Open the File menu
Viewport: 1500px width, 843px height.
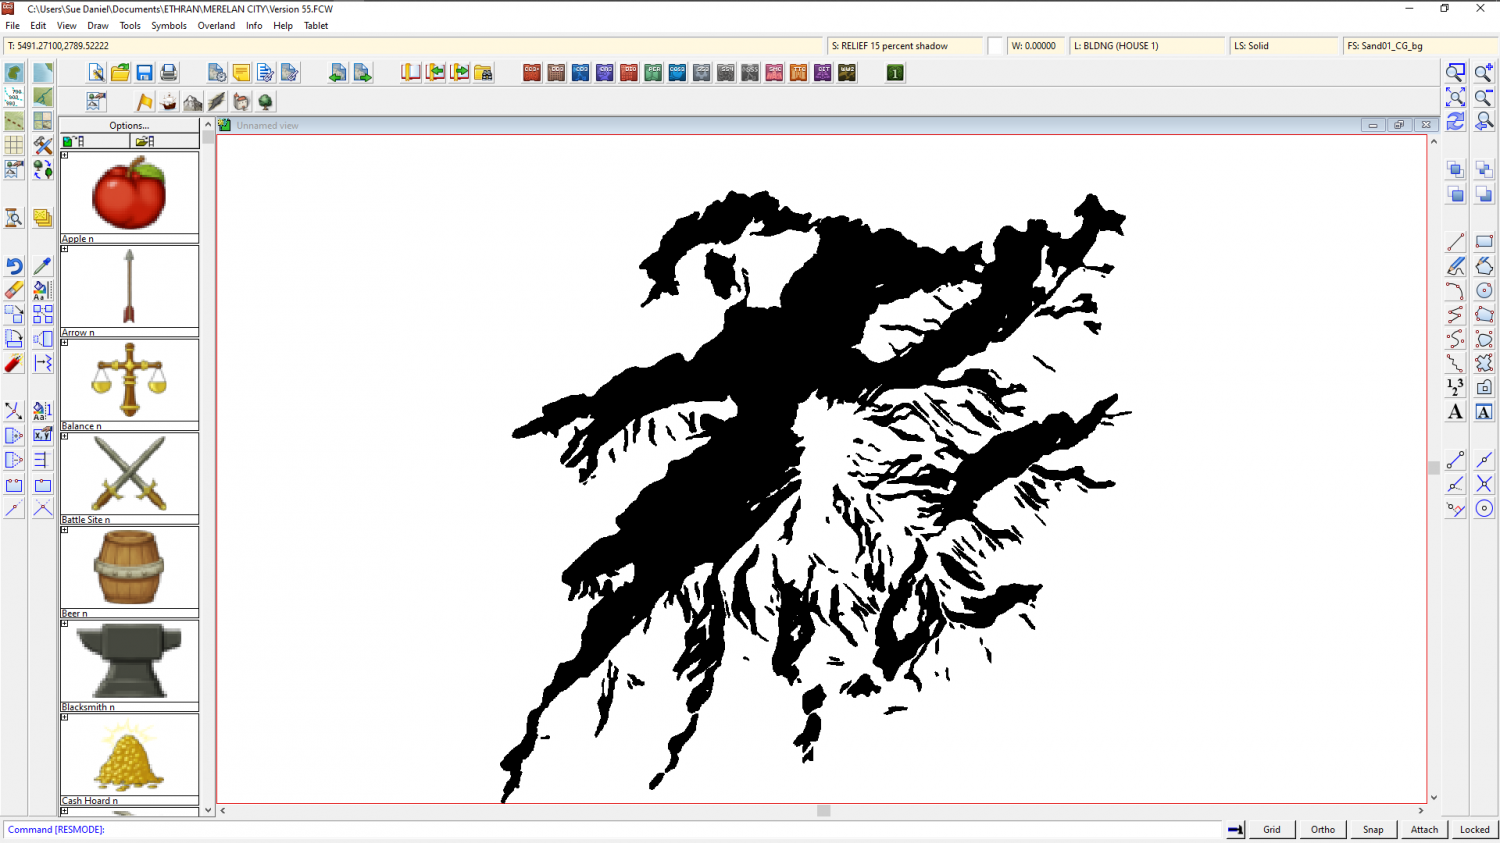pos(12,26)
